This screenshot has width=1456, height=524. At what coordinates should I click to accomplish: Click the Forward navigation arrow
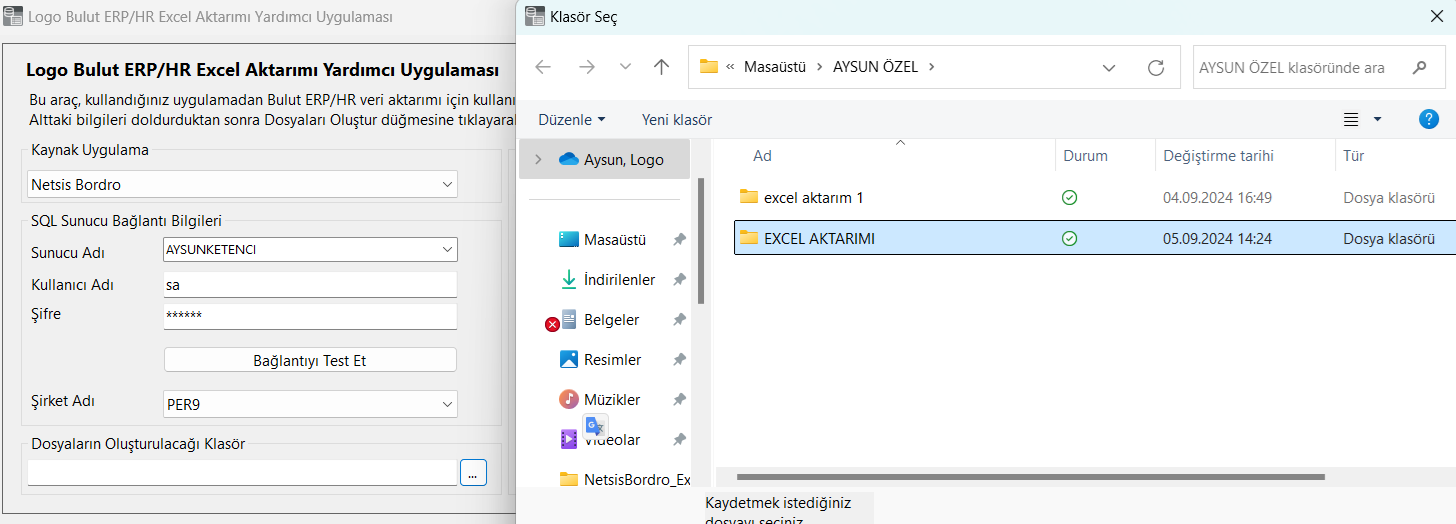(x=587, y=67)
